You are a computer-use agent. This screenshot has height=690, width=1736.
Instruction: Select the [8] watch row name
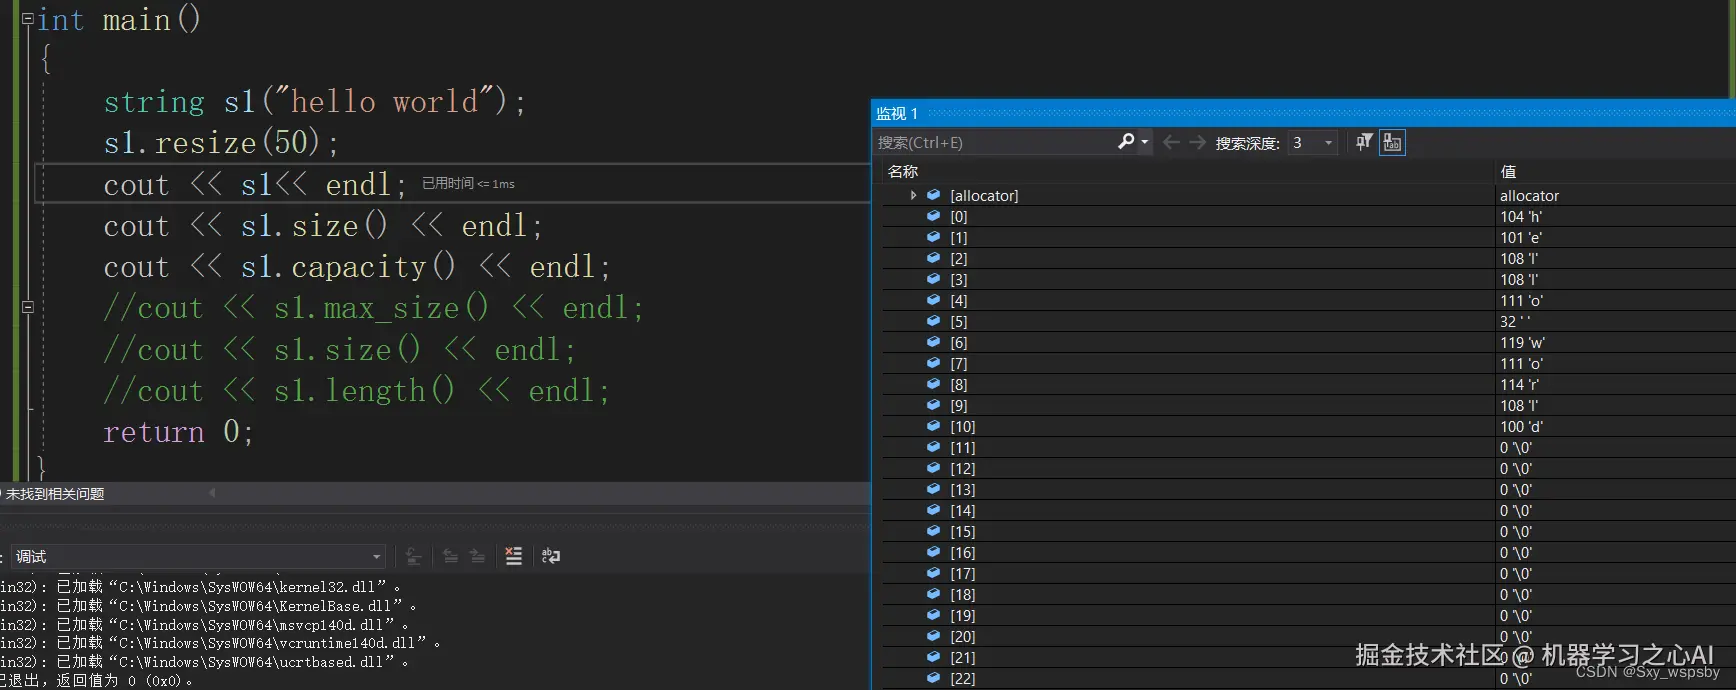[x=958, y=384]
